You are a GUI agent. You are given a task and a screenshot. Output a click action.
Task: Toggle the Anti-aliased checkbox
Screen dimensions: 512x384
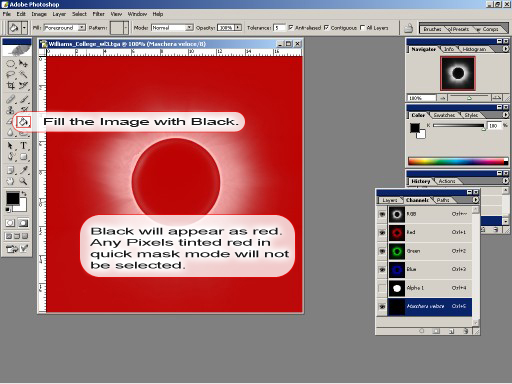coord(291,28)
